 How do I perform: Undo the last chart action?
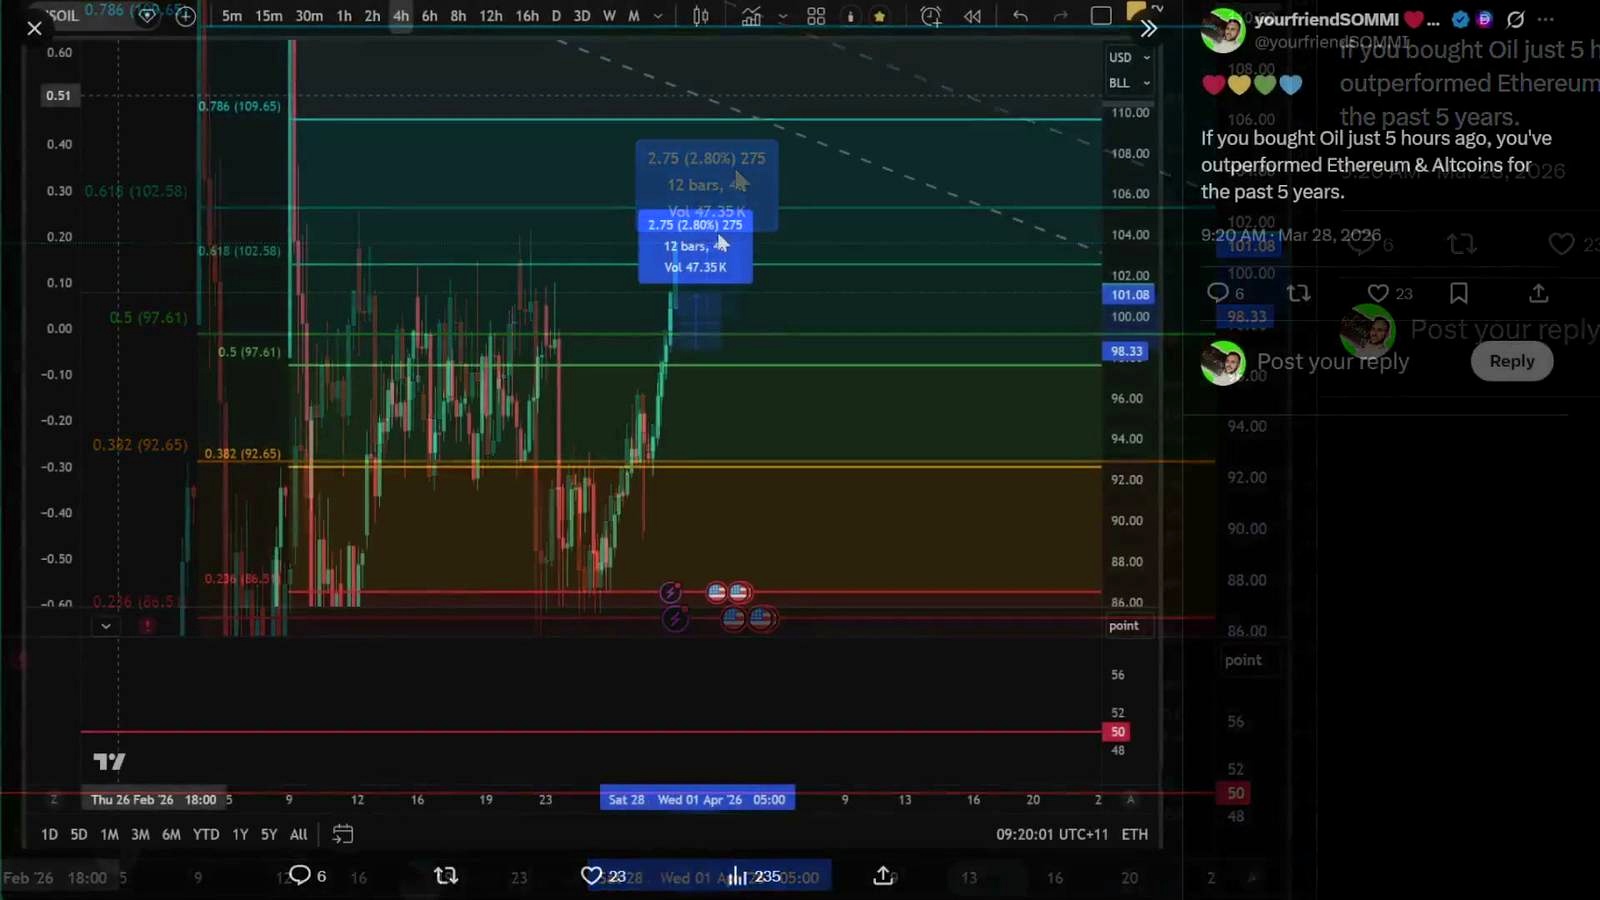(x=1020, y=16)
